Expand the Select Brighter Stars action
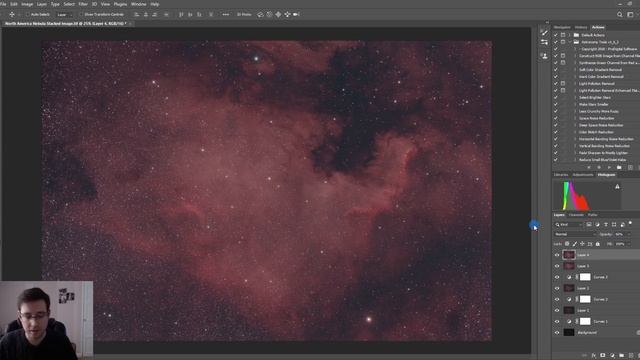The width and height of the screenshot is (640, 360). pyautogui.click(x=576, y=98)
